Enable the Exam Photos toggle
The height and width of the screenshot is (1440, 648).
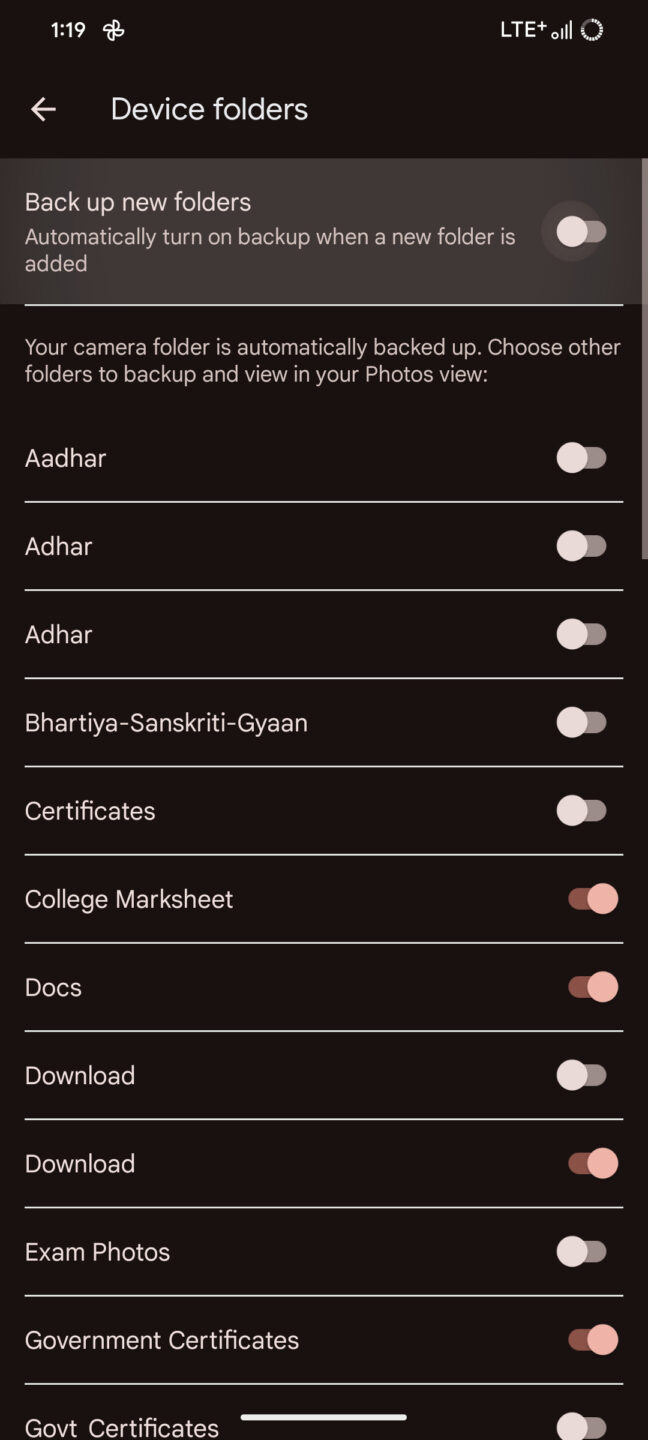pyautogui.click(x=582, y=1251)
